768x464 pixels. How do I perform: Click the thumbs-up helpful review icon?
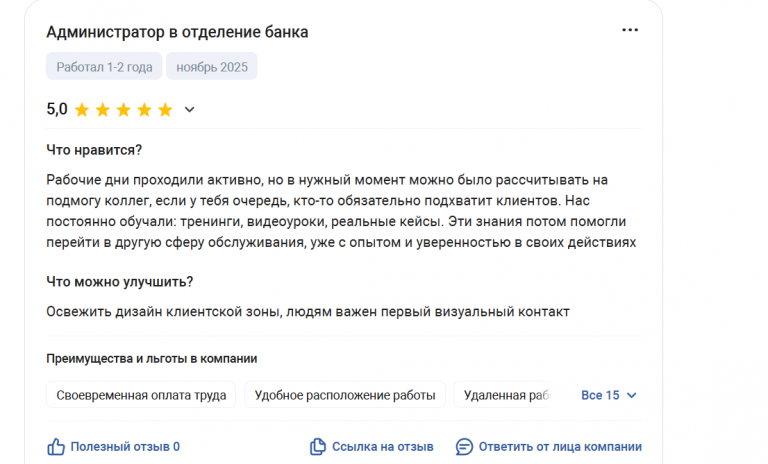56,446
